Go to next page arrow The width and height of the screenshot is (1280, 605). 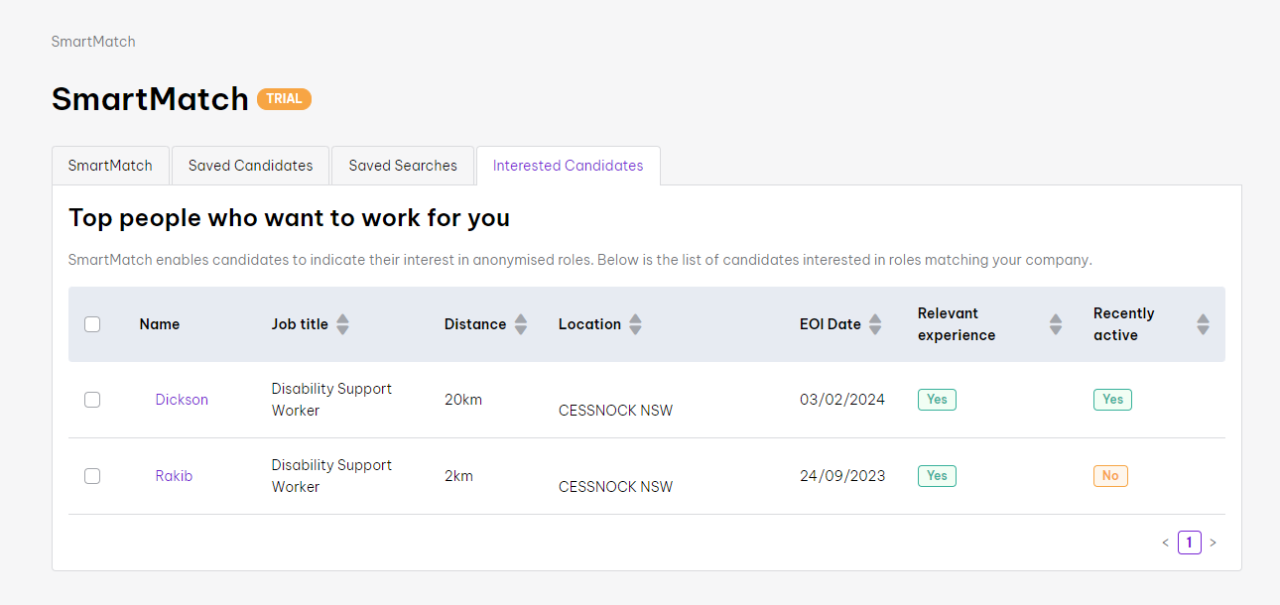pos(1213,543)
